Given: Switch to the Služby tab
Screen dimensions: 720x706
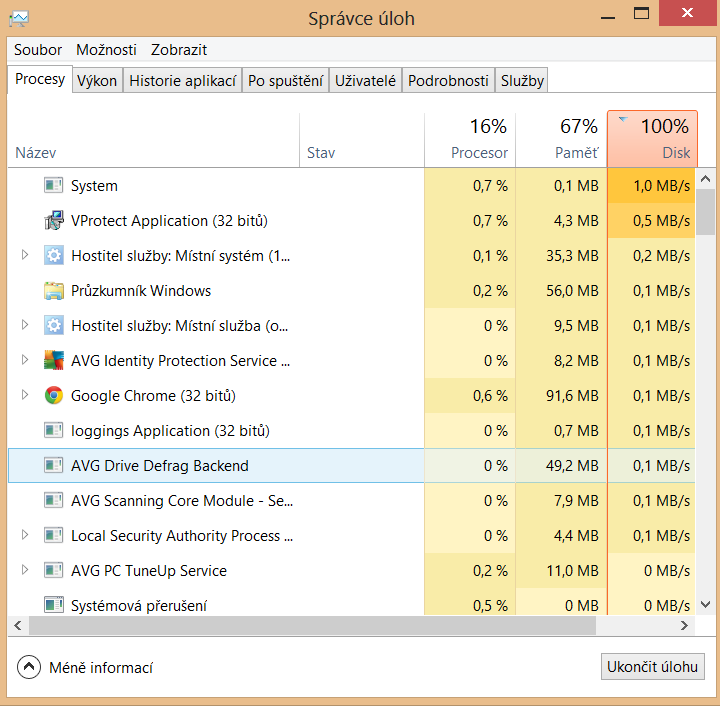Looking at the screenshot, I should pos(522,81).
